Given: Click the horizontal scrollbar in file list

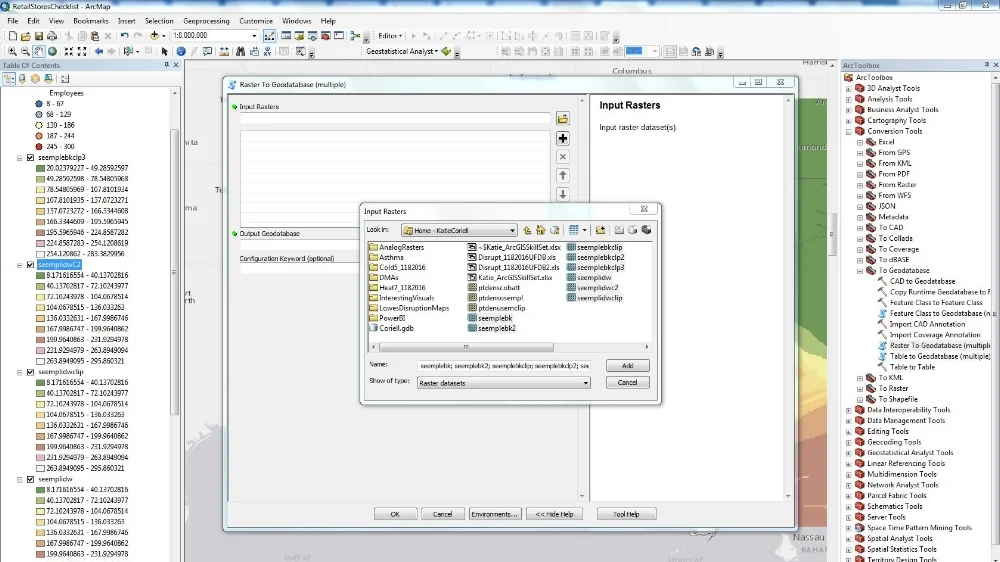Looking at the screenshot, I should coord(466,347).
